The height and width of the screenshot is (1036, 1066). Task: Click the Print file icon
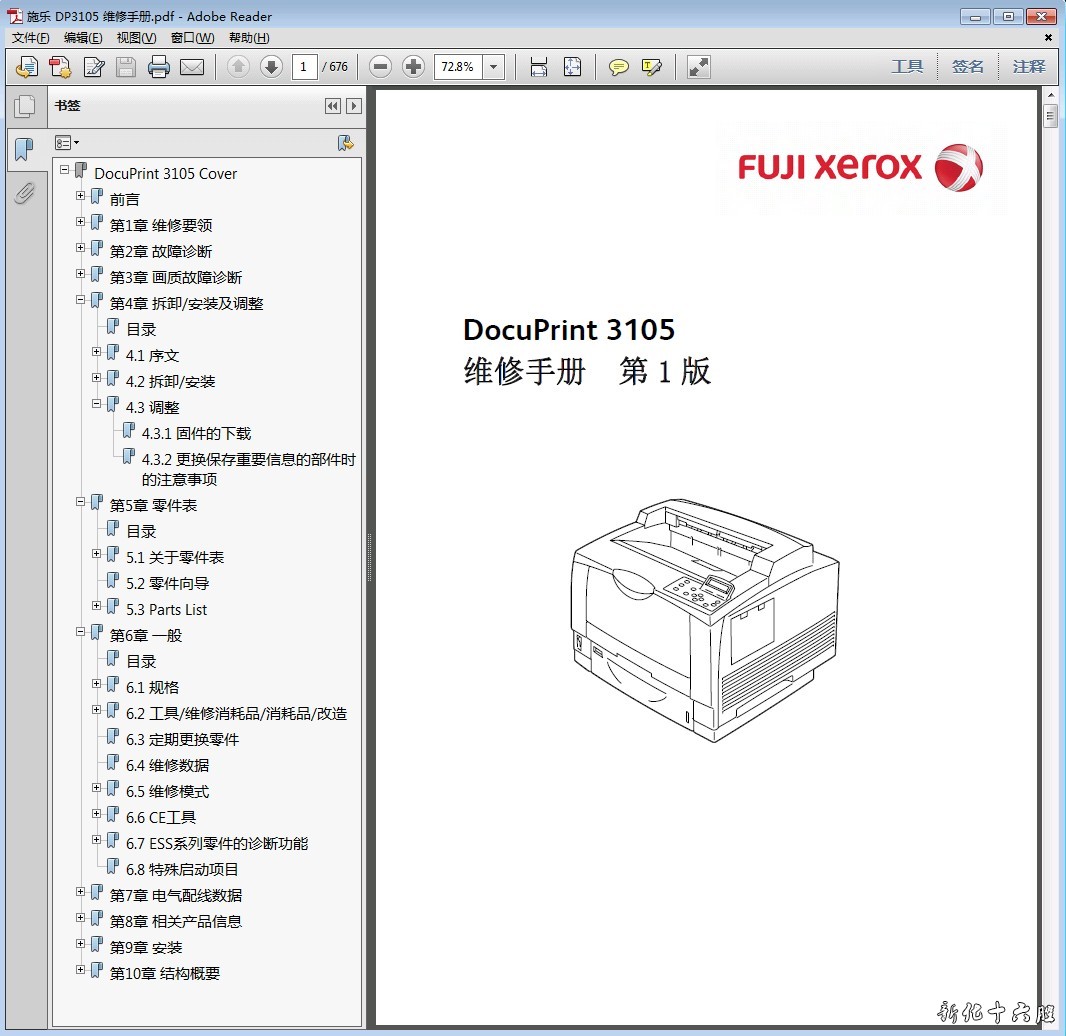pyautogui.click(x=159, y=67)
